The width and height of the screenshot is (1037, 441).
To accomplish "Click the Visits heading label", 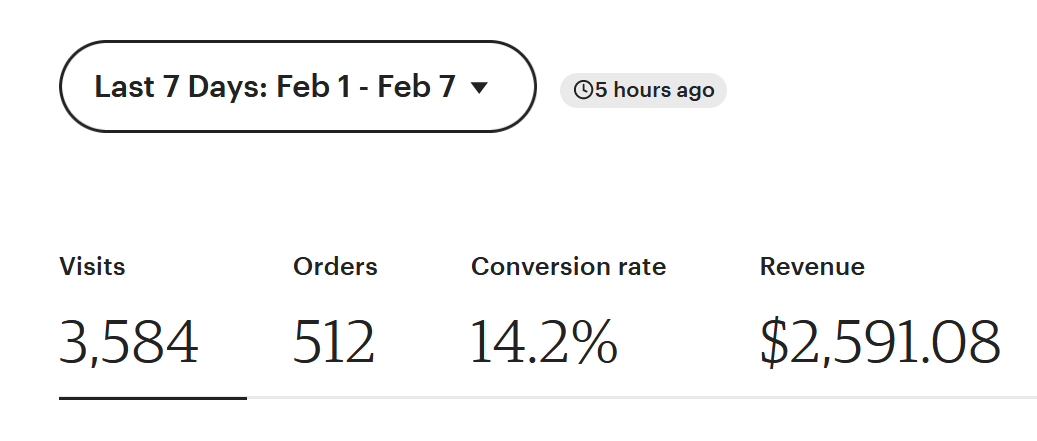I will click(92, 266).
